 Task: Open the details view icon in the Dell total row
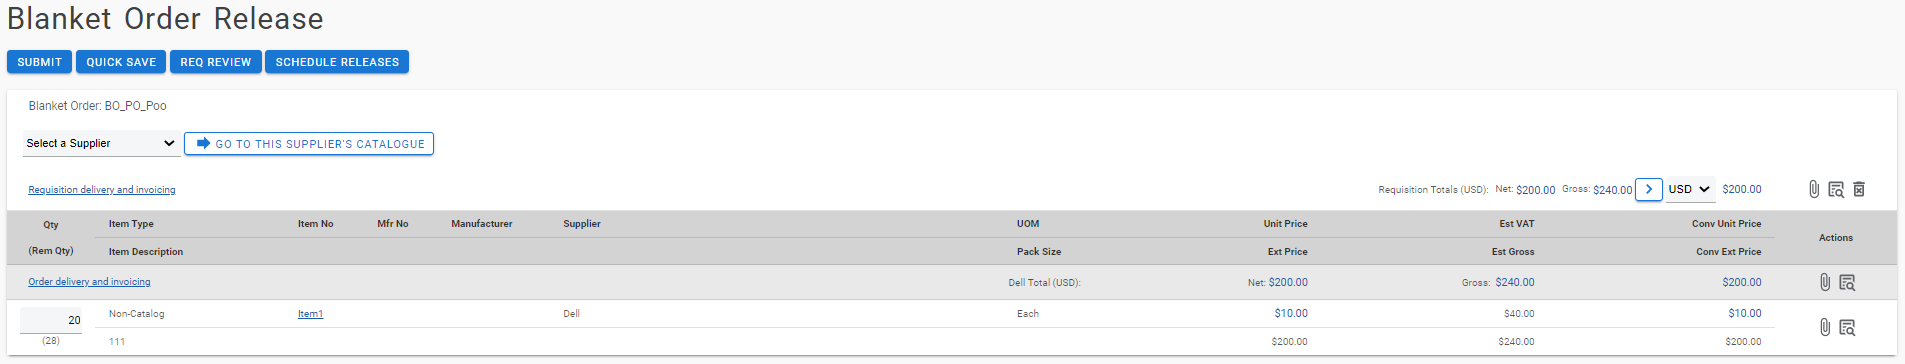[x=1847, y=282]
